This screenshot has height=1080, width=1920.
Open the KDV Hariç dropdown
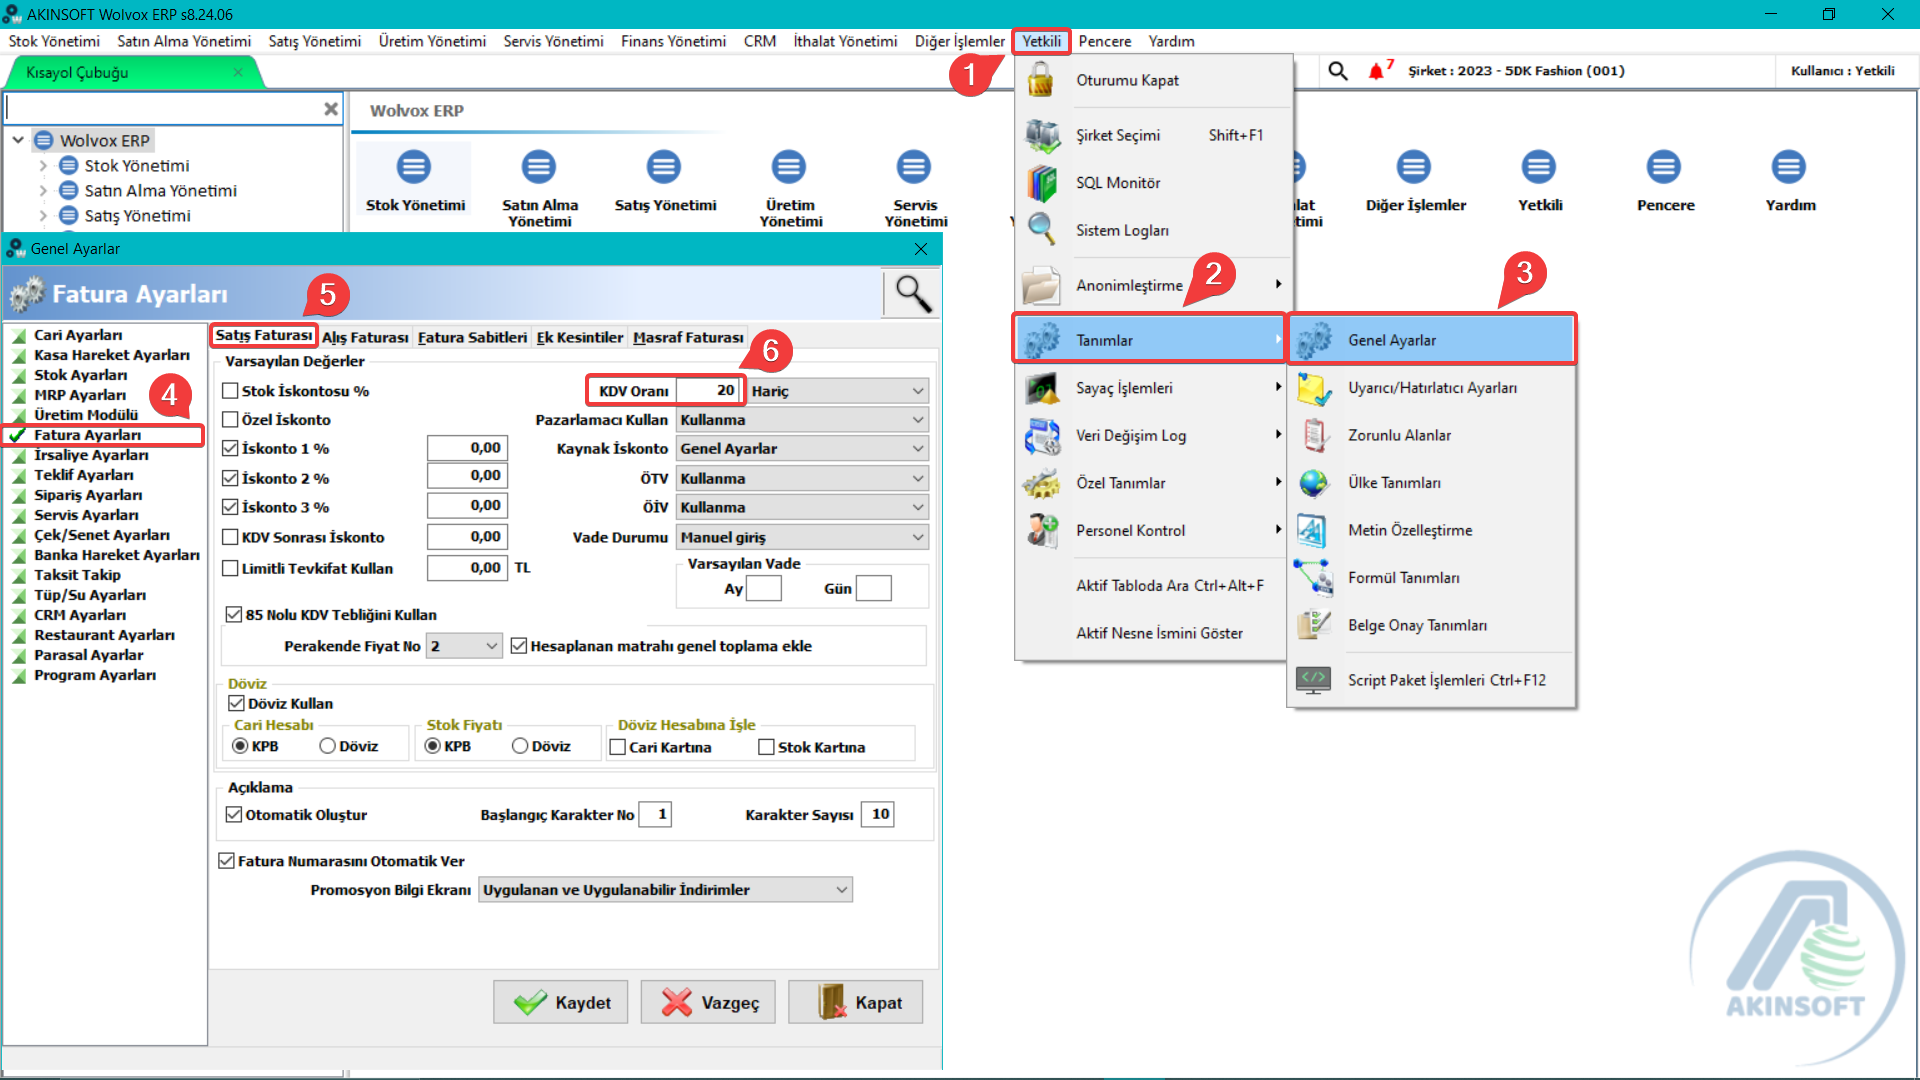[x=838, y=391]
